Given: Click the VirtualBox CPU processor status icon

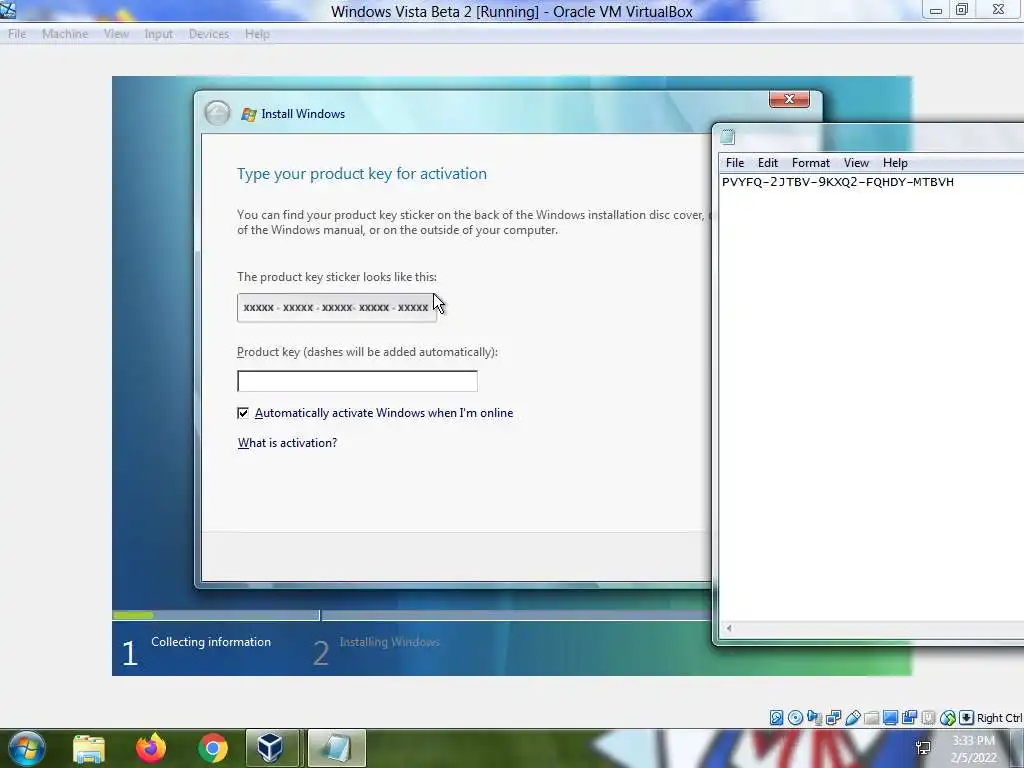Looking at the screenshot, I should 928,718.
